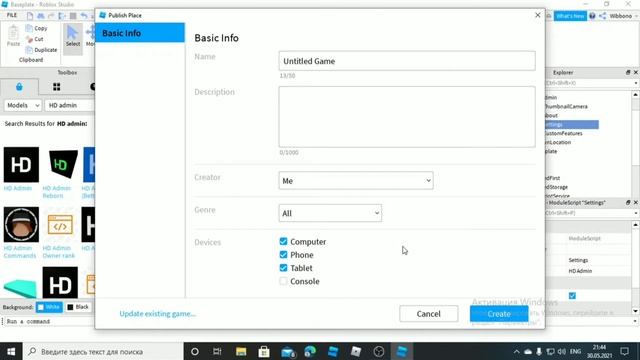Viewport: 640px width, 360px height.
Task: Open the Models category dropdown in Toolbox
Action: 23,105
